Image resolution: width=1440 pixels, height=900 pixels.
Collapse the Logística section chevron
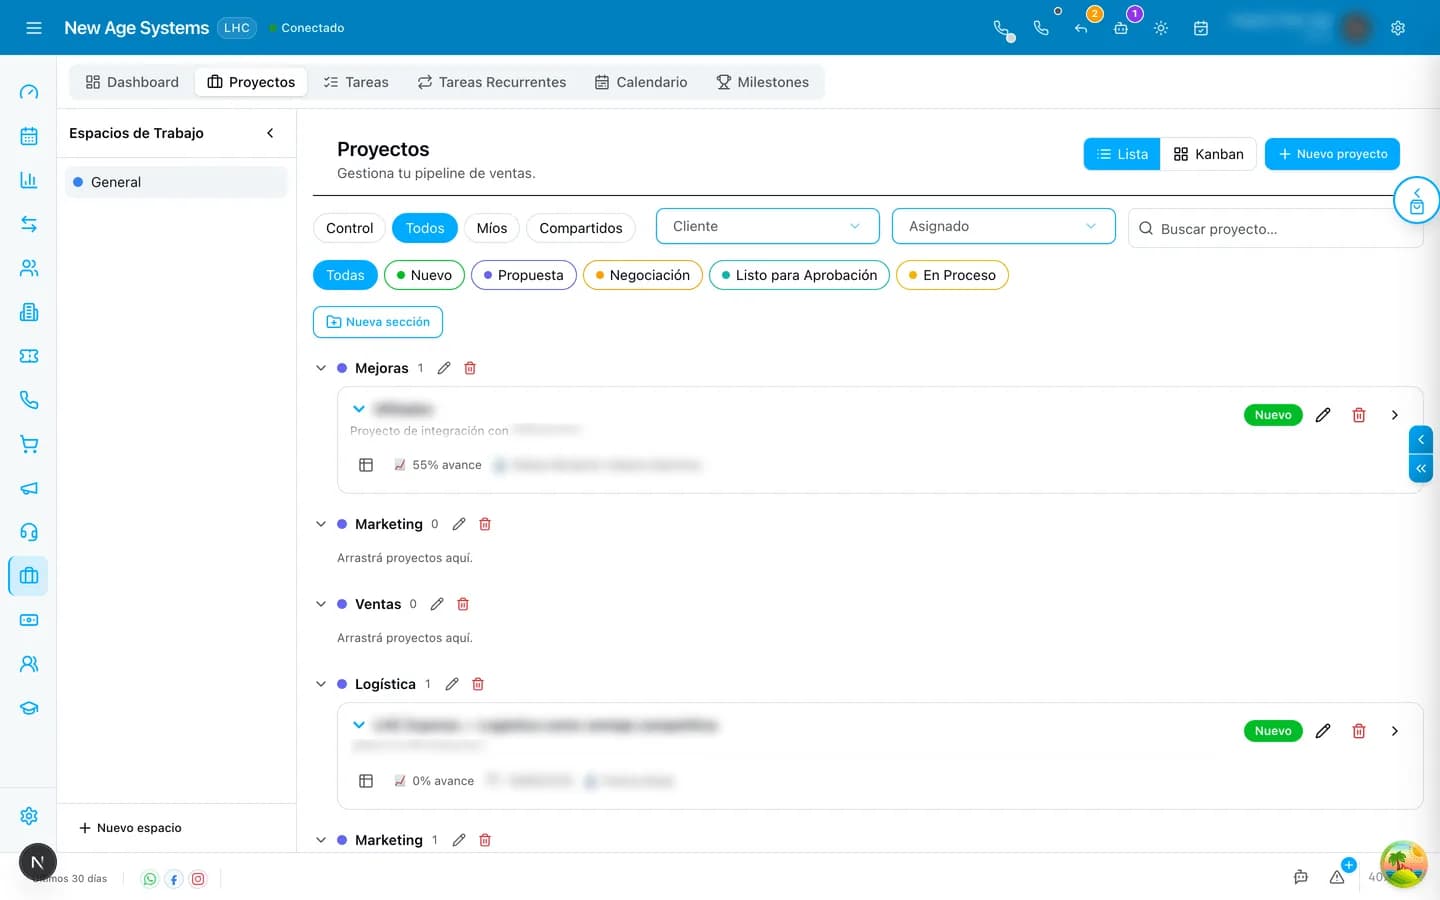click(321, 684)
